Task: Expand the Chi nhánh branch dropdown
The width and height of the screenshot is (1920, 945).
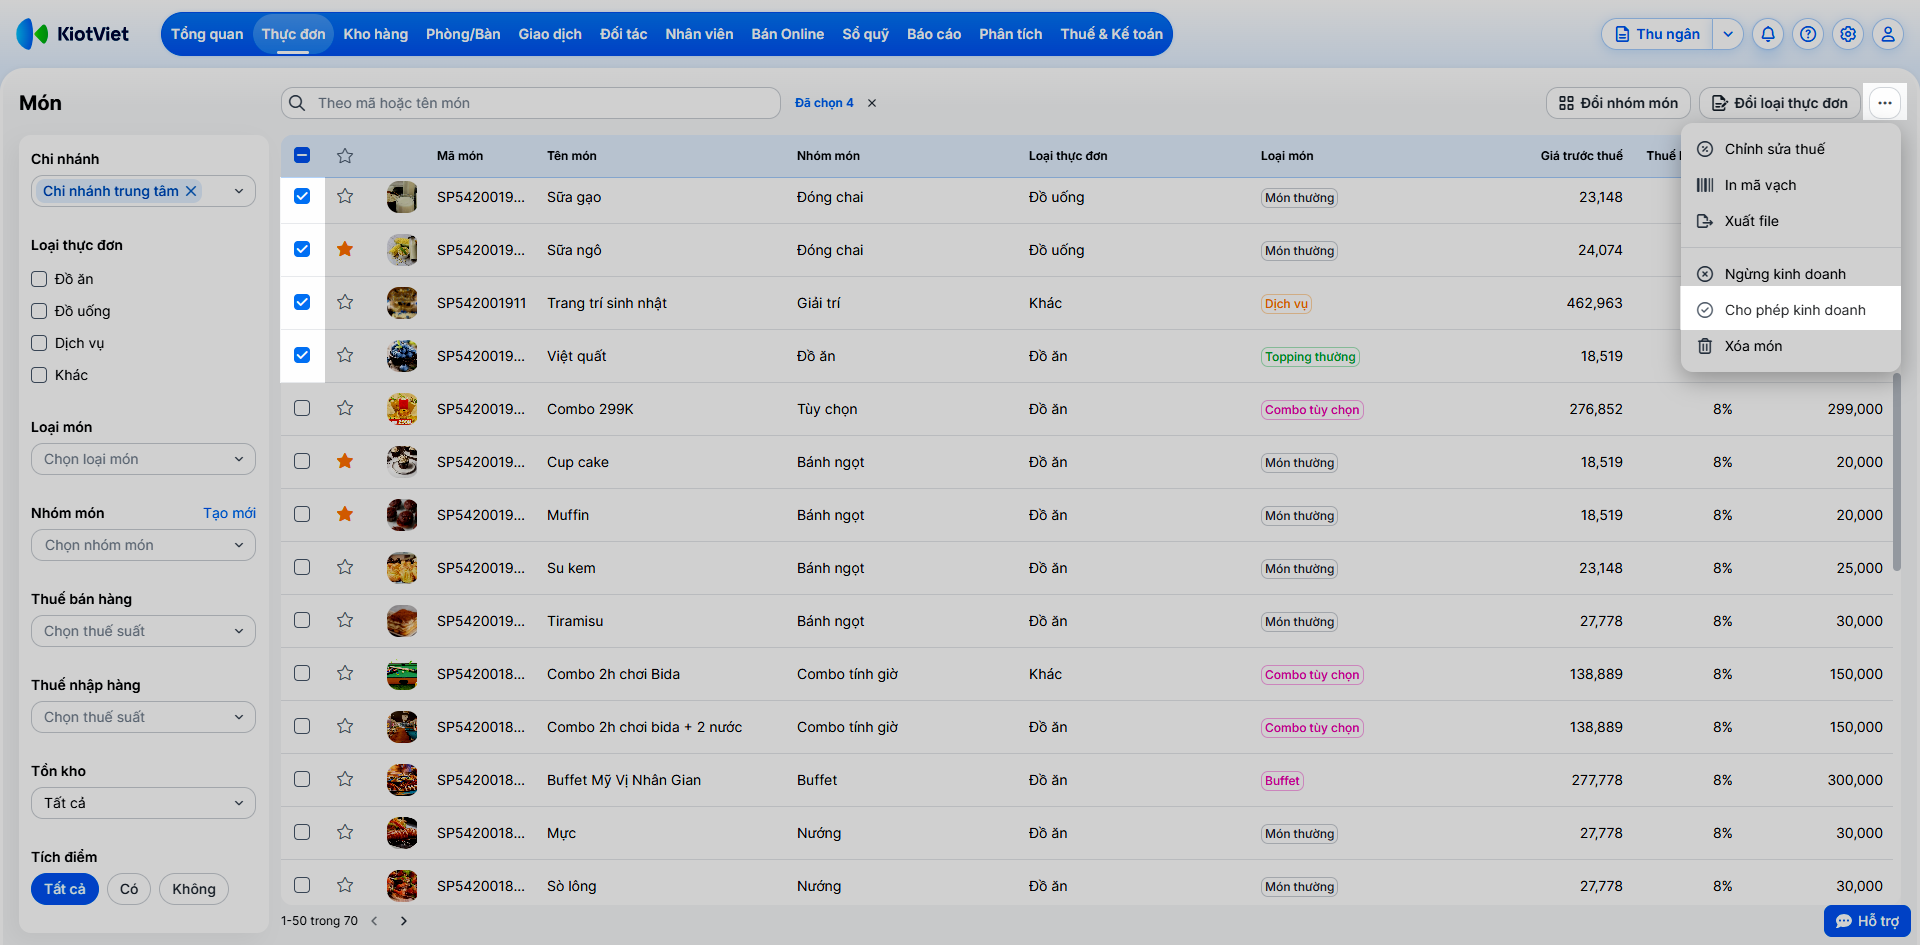Action: coord(239,191)
